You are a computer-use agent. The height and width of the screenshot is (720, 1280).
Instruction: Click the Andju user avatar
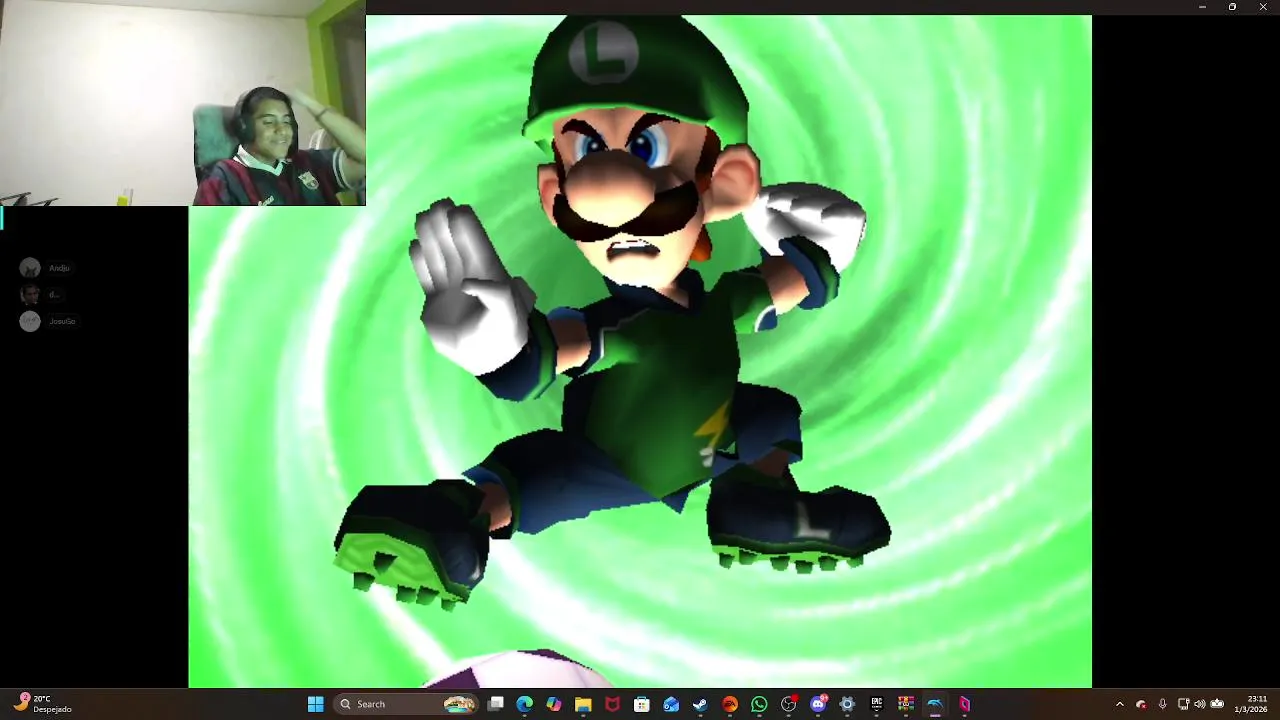(x=30, y=268)
